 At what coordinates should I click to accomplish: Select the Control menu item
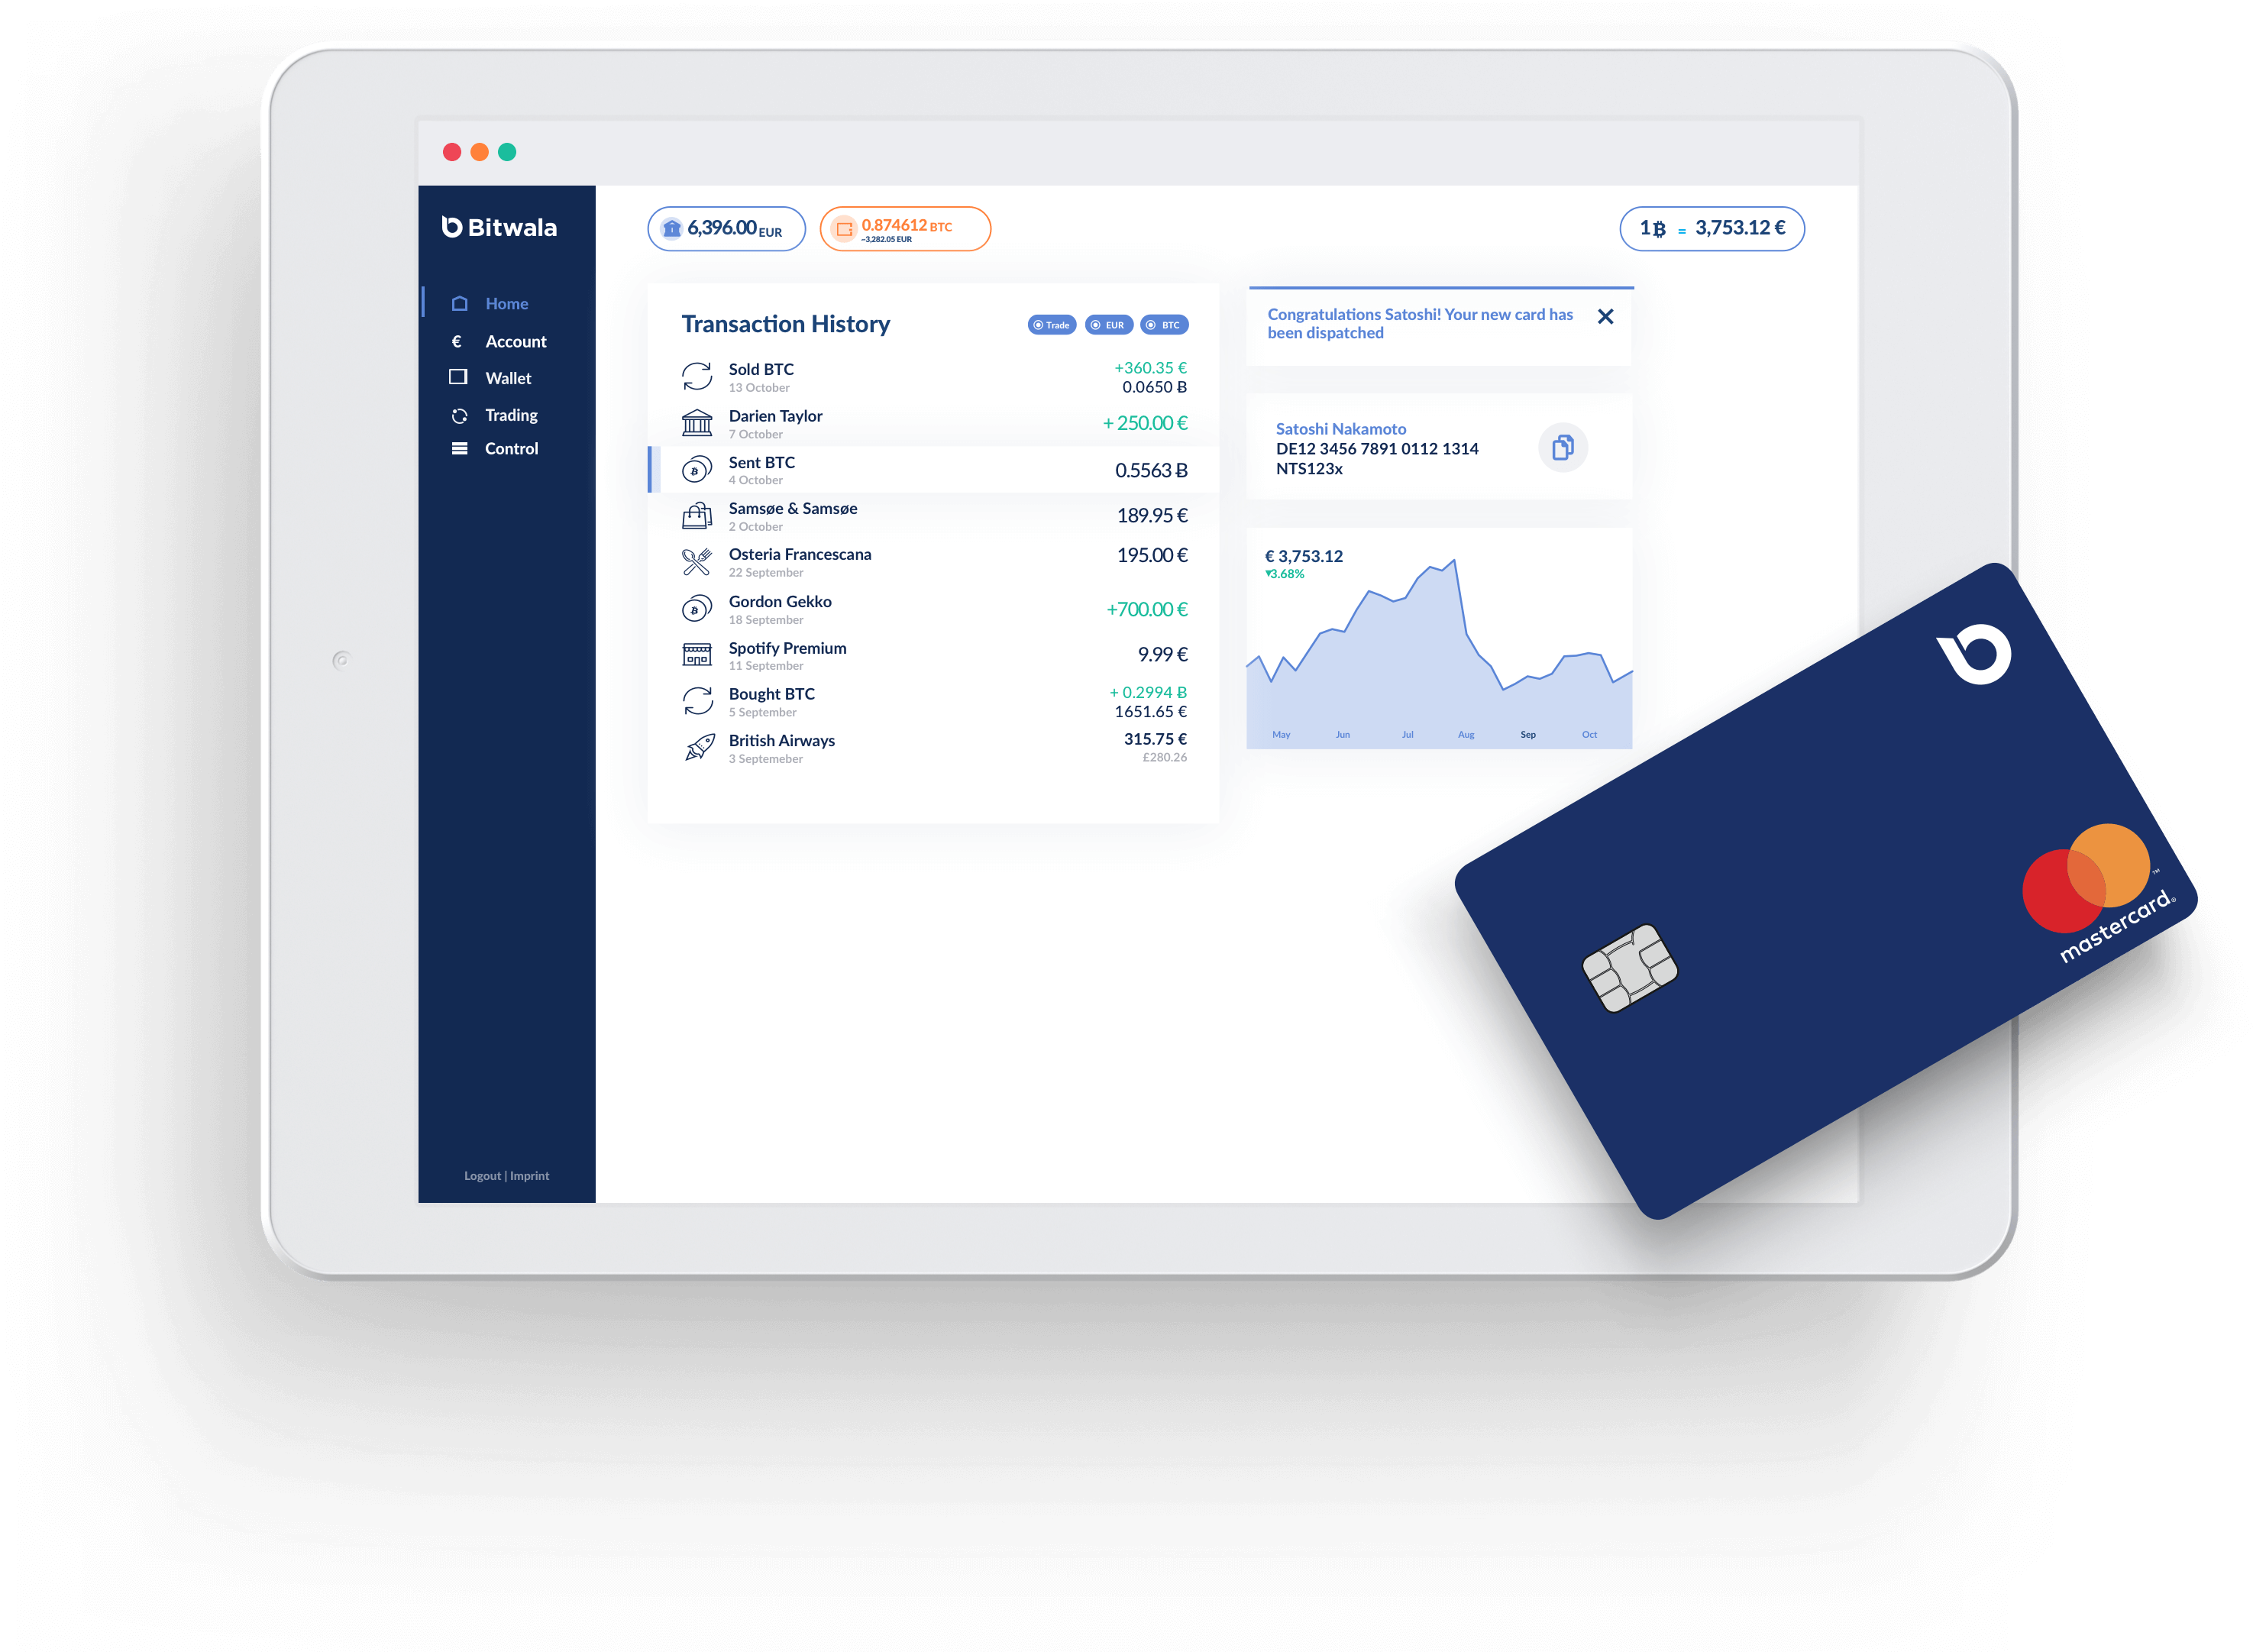point(509,448)
